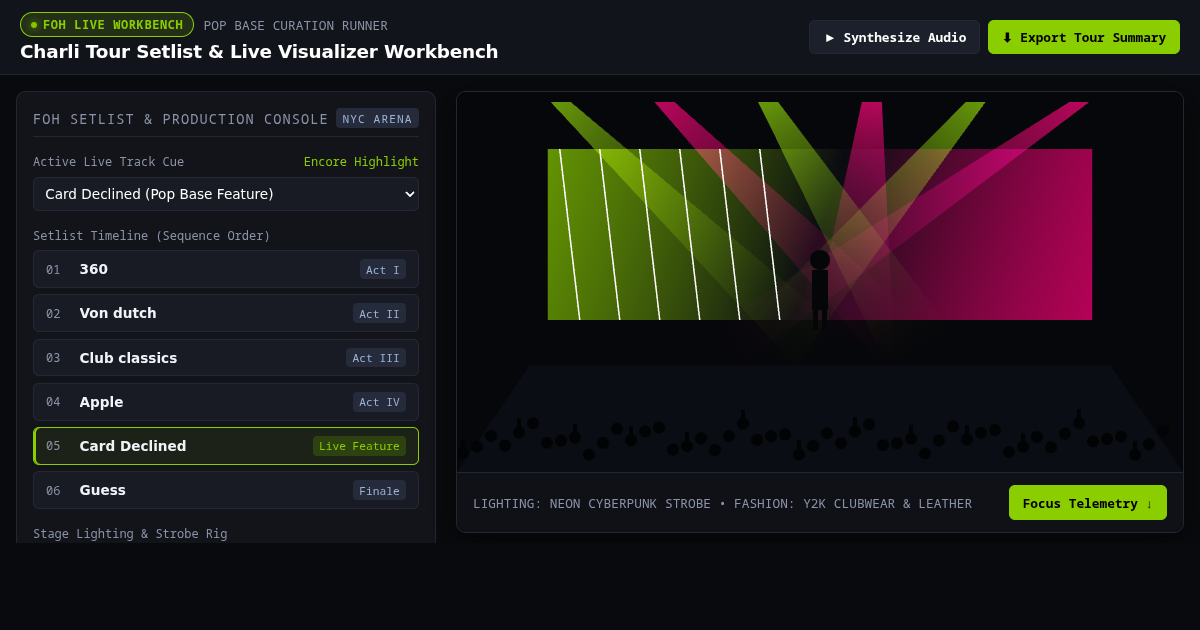
Task: Click the Setlist Timeline (Sequence Order) label
Action: [152, 236]
